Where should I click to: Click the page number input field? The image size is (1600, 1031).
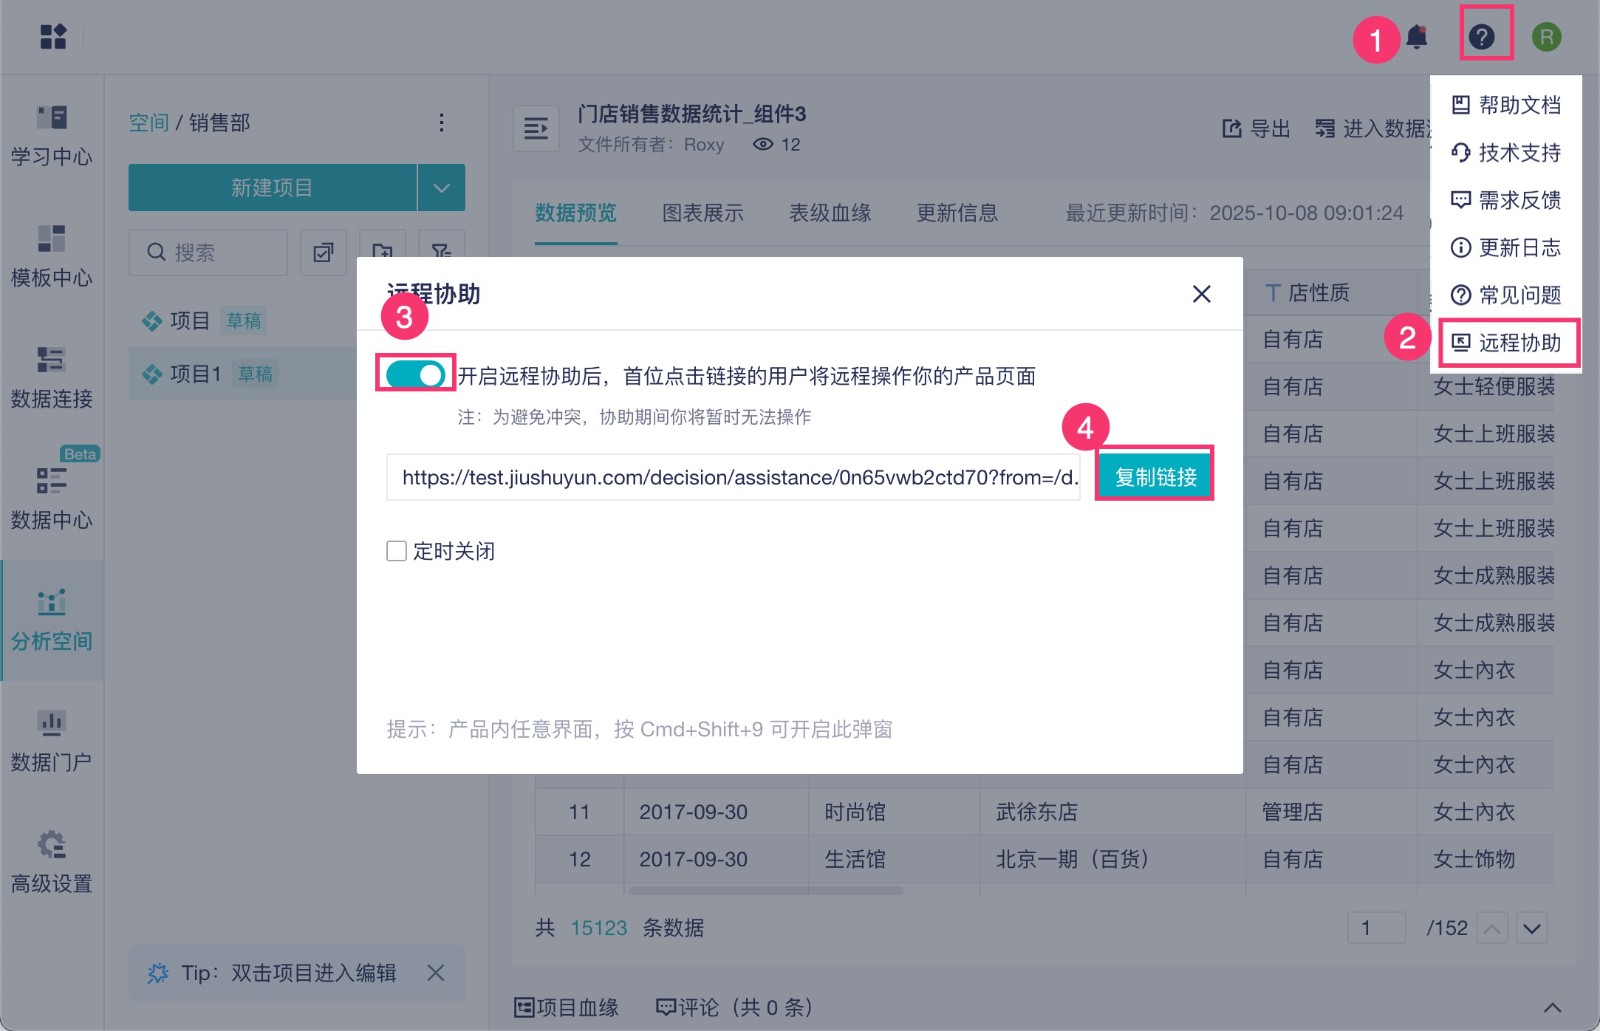point(1377,928)
